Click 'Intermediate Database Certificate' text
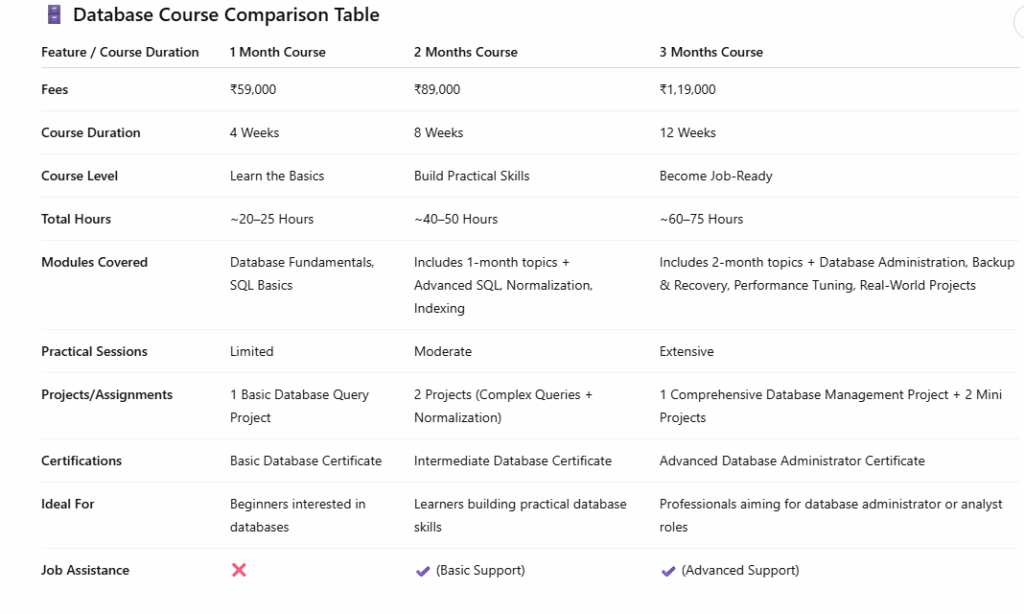 point(512,461)
